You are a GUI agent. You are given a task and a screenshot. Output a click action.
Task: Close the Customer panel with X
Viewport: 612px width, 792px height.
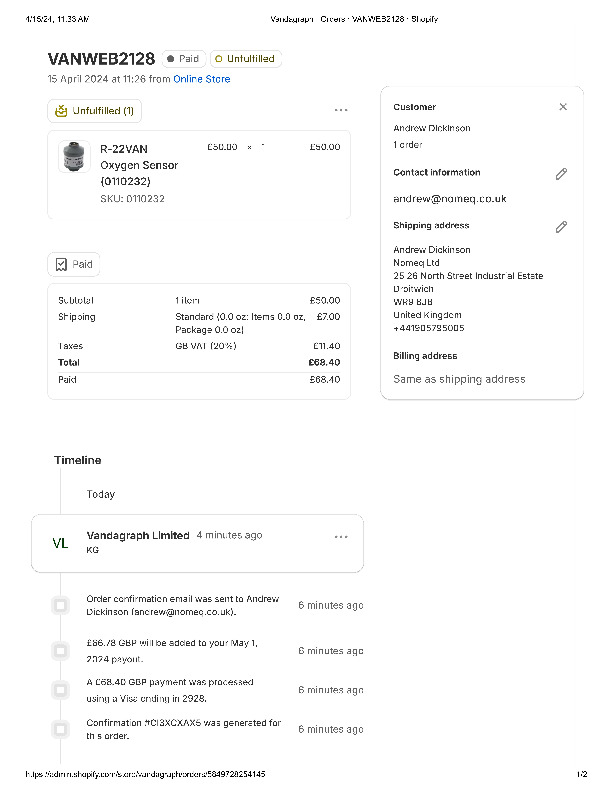tap(563, 107)
